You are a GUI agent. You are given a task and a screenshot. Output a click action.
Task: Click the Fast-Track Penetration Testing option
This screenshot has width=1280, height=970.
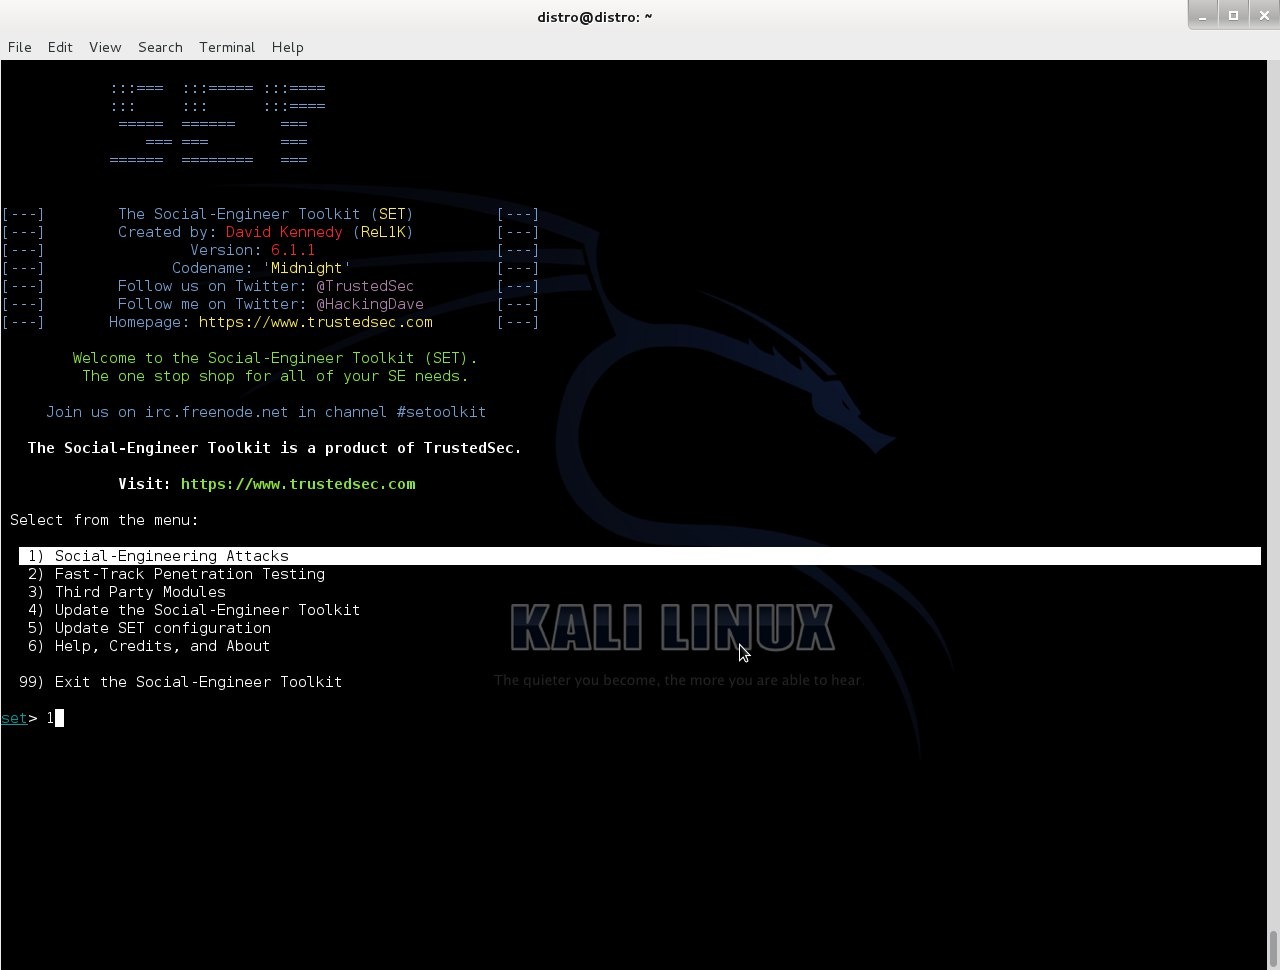pyautogui.click(x=176, y=574)
